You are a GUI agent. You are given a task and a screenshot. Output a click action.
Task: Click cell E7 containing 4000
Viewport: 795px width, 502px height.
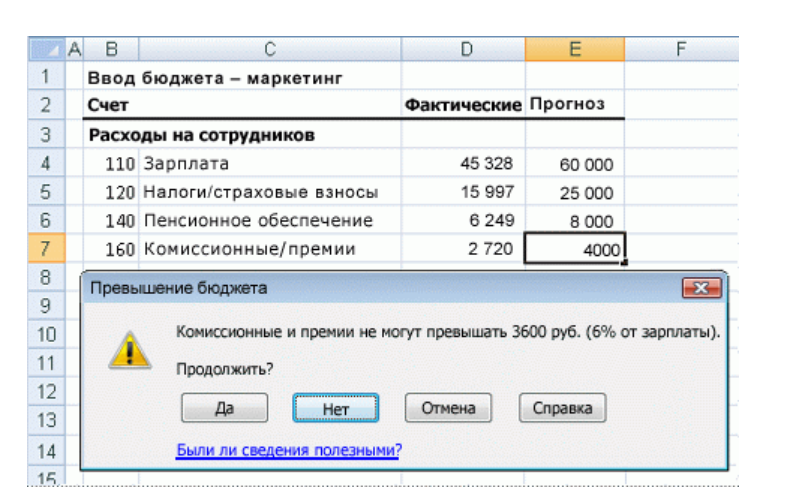pyautogui.click(x=575, y=250)
